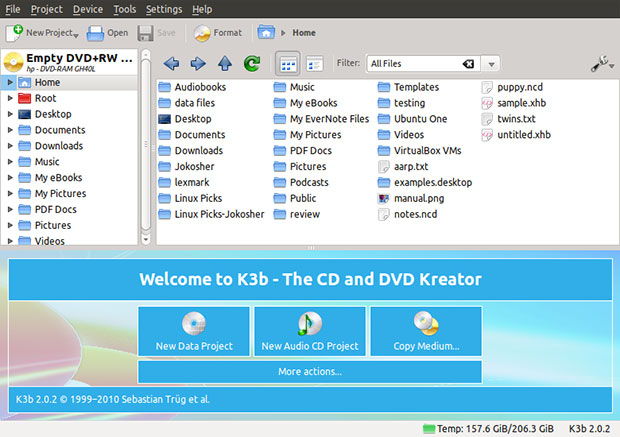
Task: Select the untitled.xhb file name
Action: (x=524, y=135)
